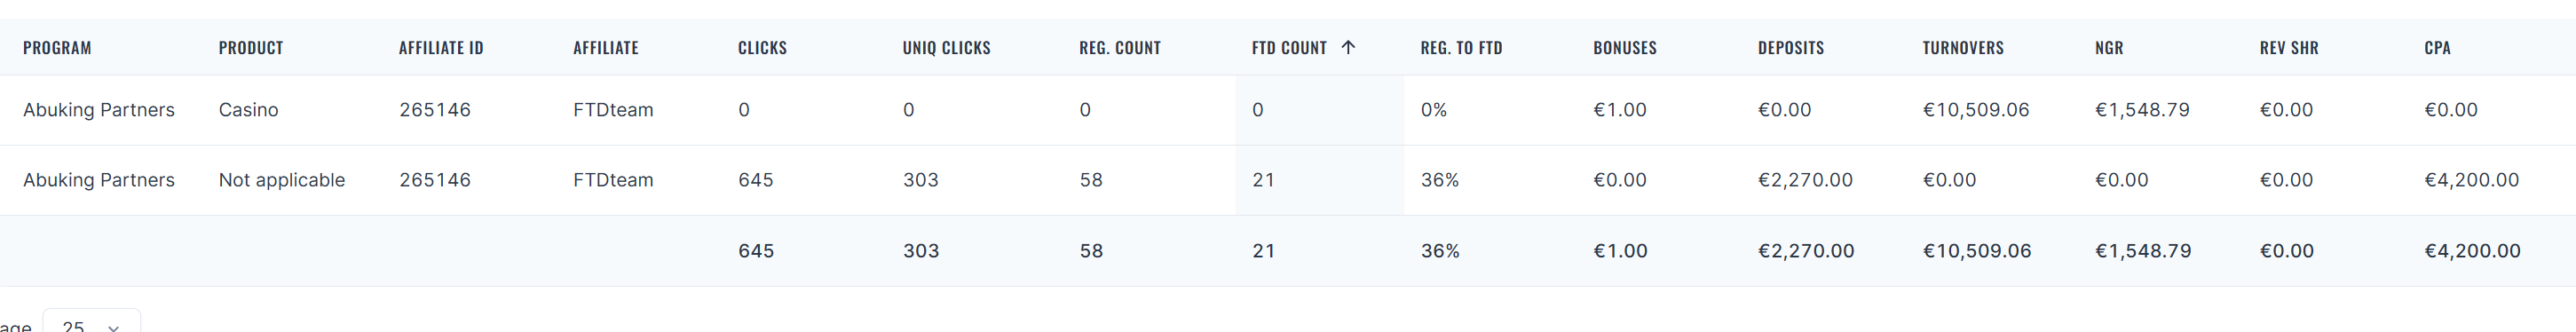Sort by the Bonuses column header
This screenshot has height=332, width=2576.
pos(1625,48)
